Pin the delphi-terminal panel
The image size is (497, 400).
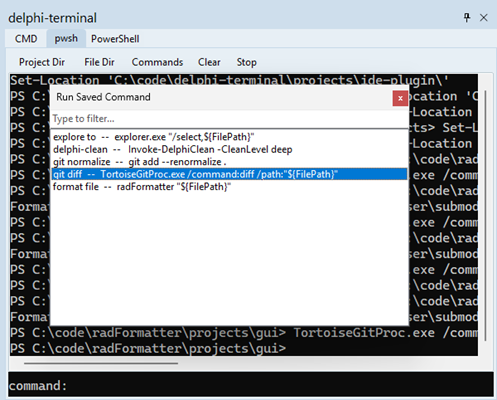pyautogui.click(x=467, y=18)
